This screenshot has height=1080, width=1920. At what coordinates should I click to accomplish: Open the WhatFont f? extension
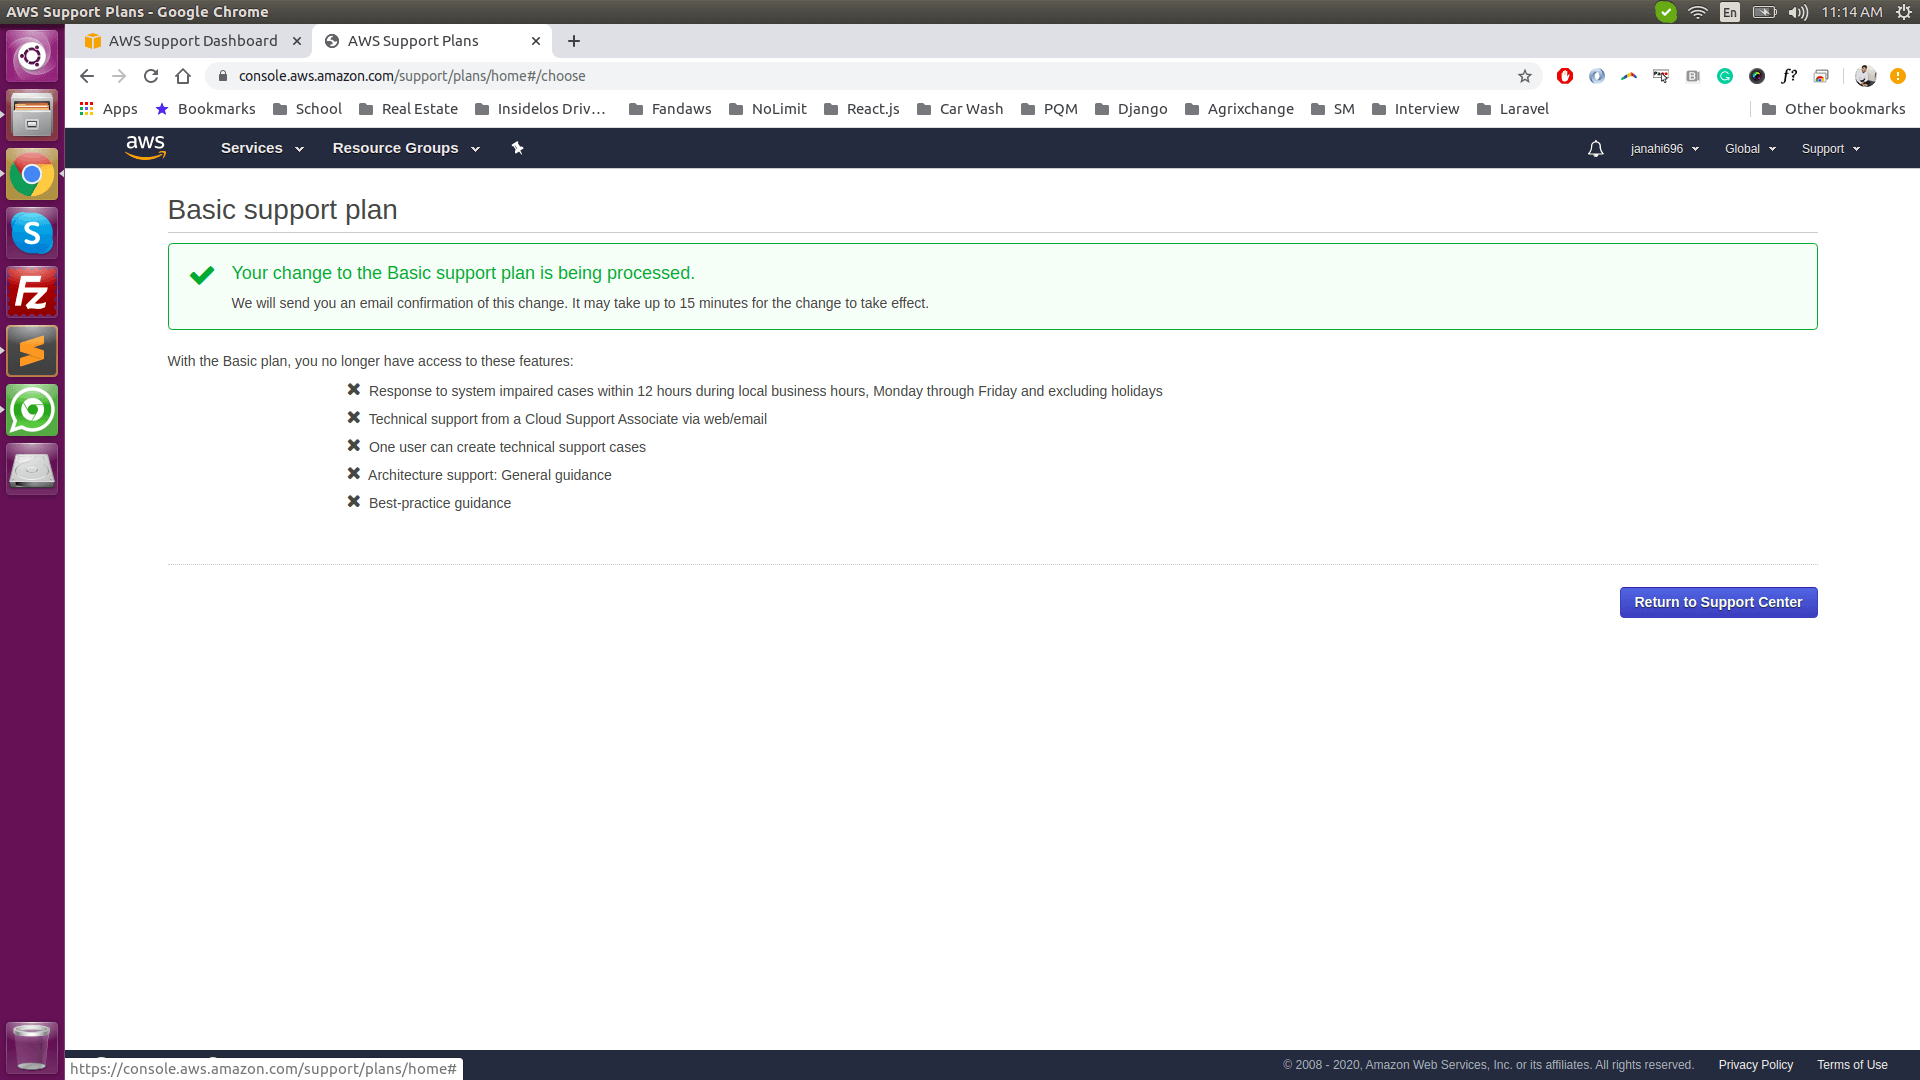1789,76
